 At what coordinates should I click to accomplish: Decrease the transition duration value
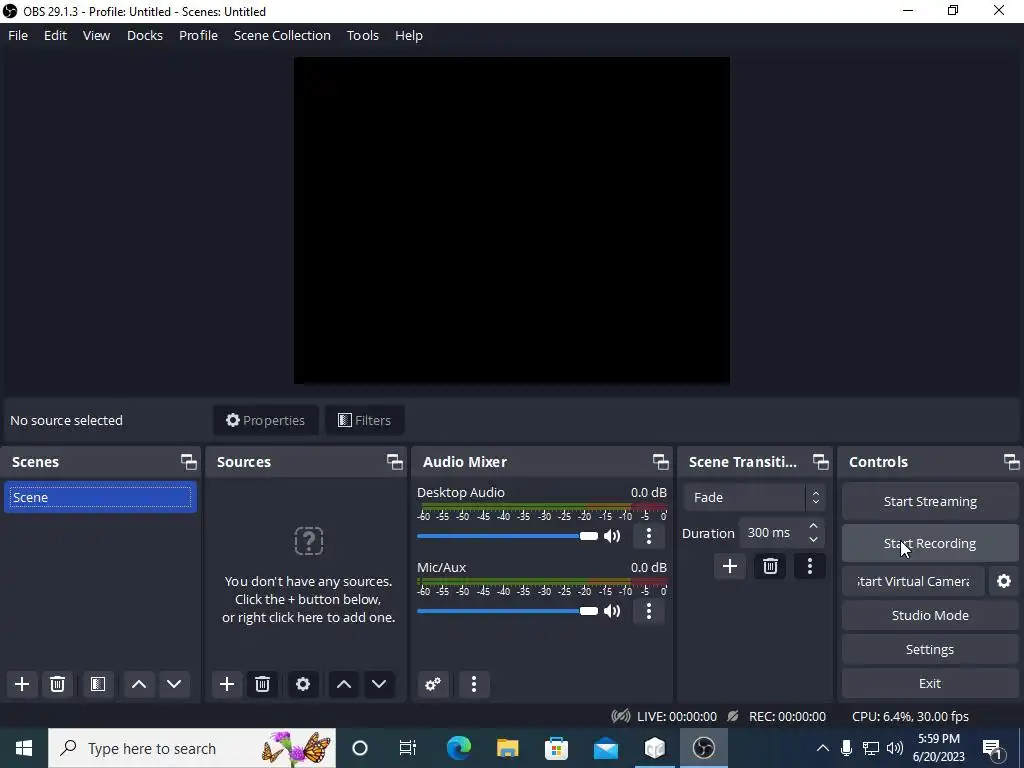[813, 540]
